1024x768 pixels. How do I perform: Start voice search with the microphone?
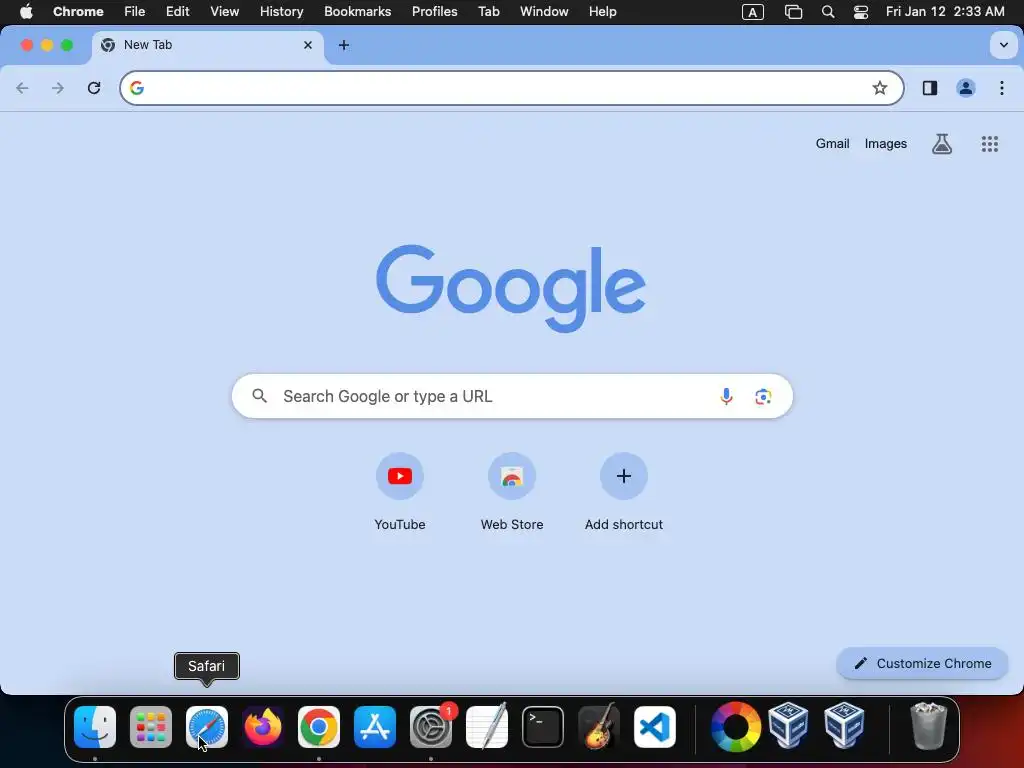726,396
